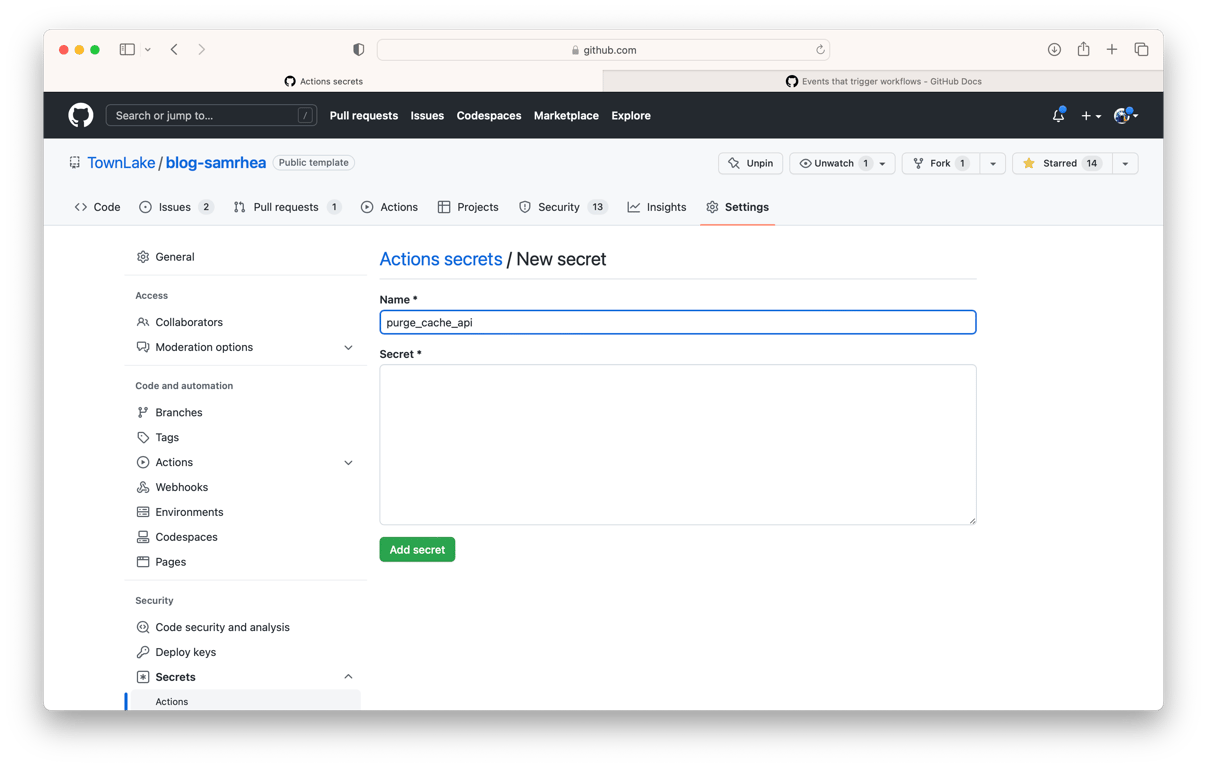
Task: Open the user avatar menu
Action: [1125, 116]
